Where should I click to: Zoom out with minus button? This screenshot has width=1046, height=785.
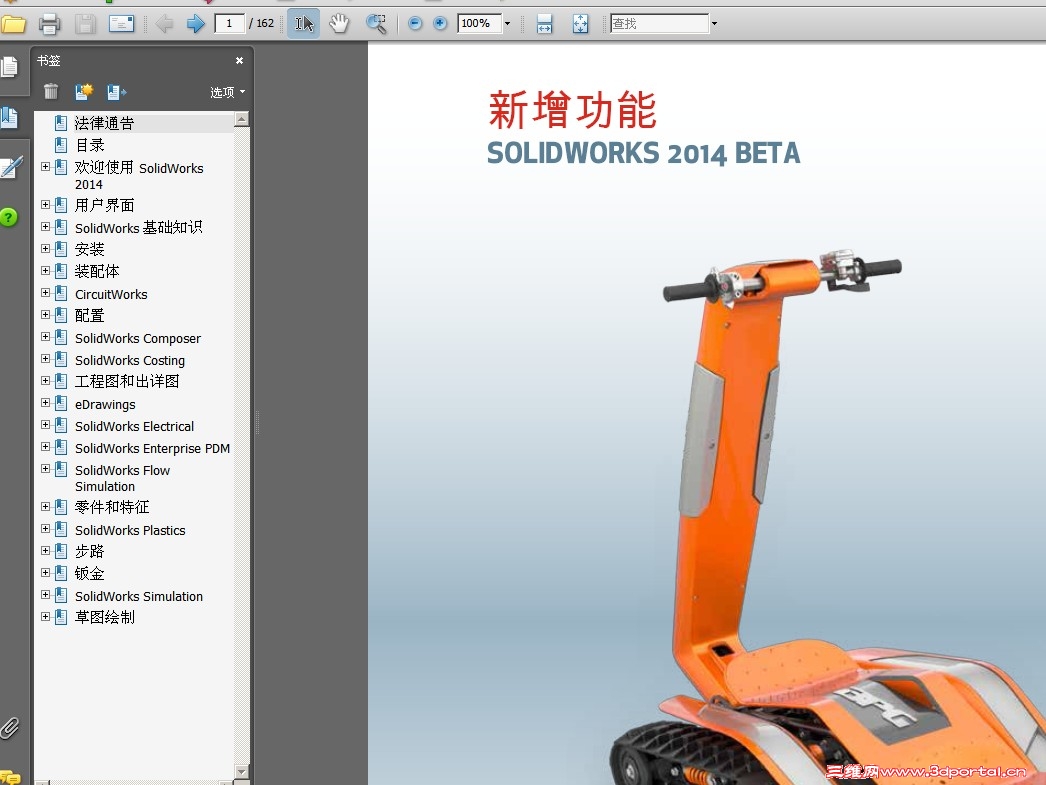point(415,23)
